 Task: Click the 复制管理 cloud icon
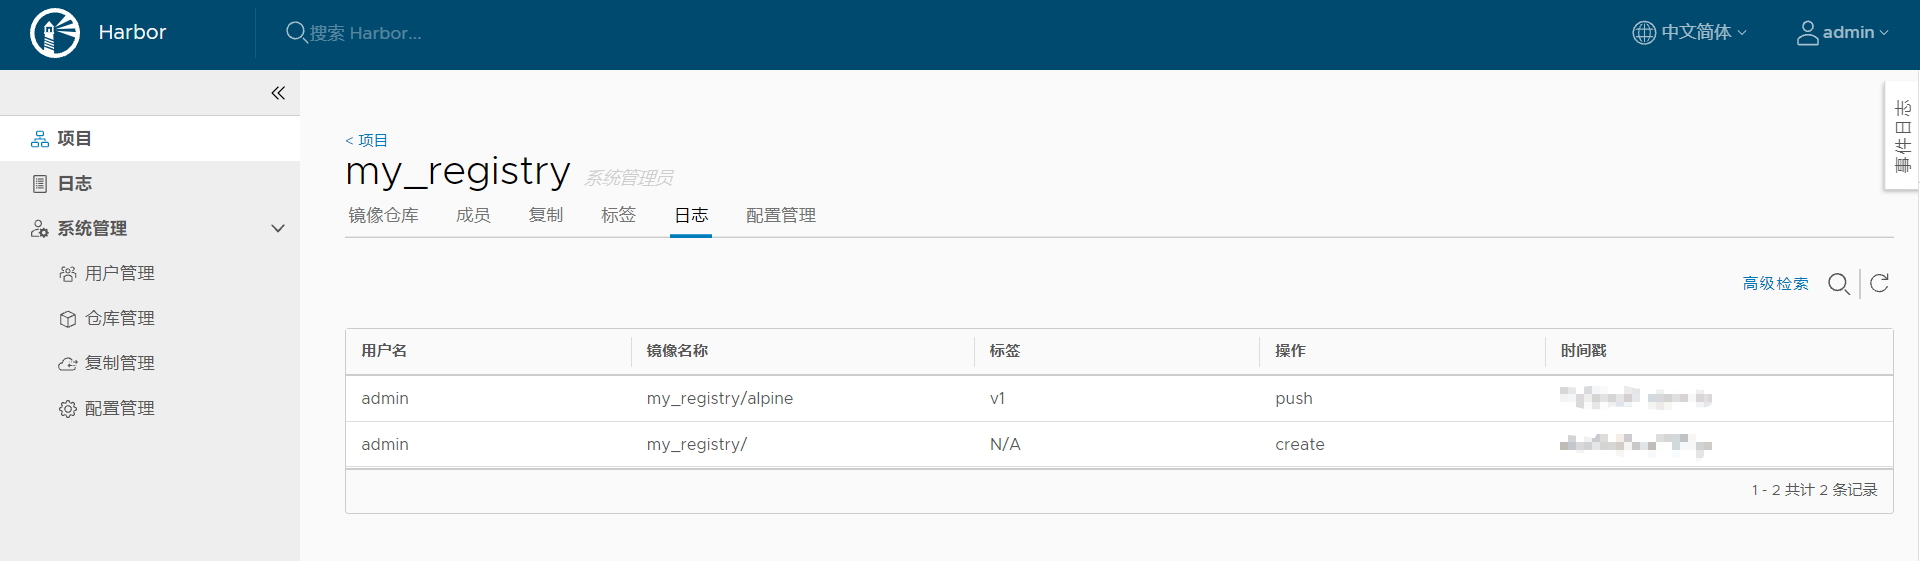tap(68, 364)
